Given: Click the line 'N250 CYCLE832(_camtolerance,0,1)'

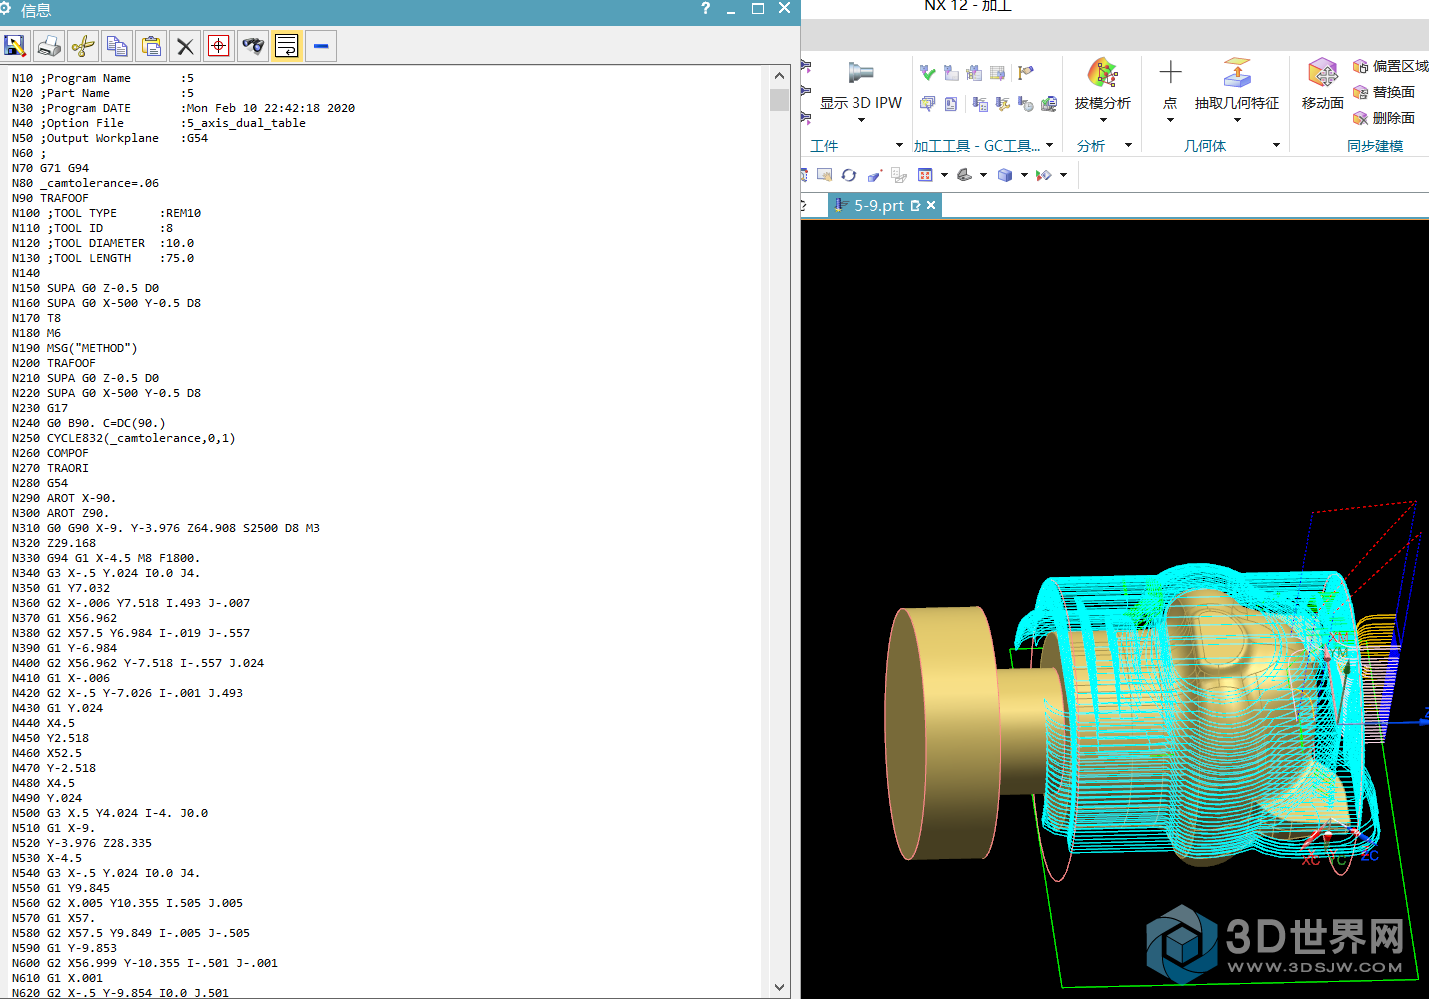Looking at the screenshot, I should (123, 438).
